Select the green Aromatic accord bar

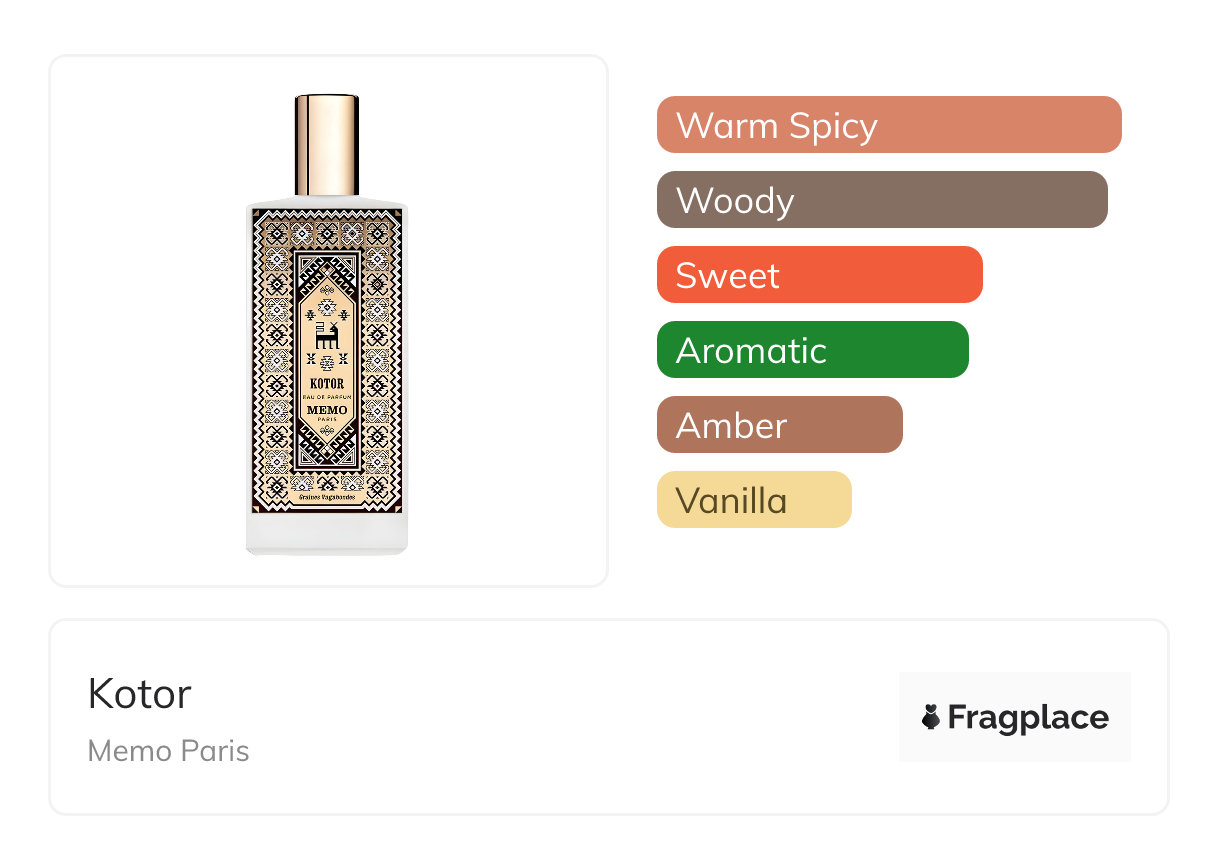coord(812,350)
